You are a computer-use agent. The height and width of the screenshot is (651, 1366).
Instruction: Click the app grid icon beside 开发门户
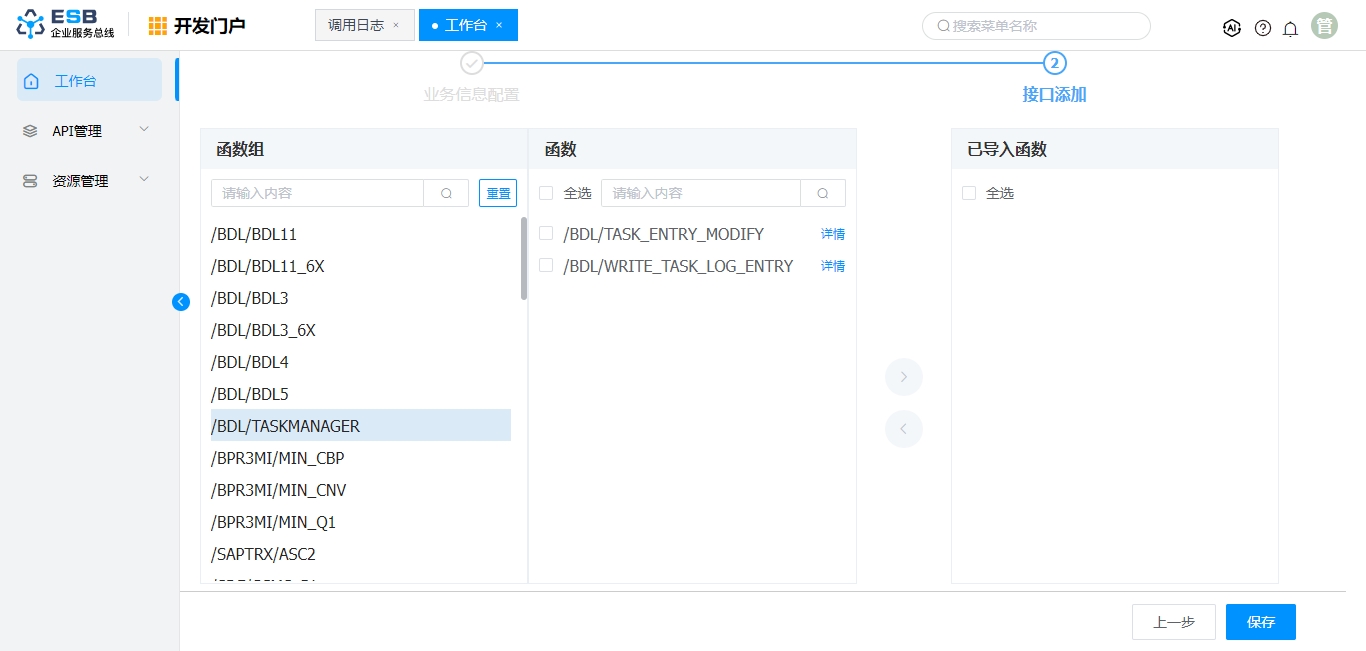158,26
